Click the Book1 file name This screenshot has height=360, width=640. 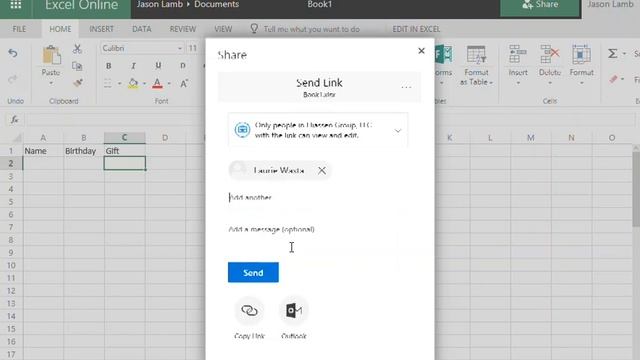[x=320, y=5]
